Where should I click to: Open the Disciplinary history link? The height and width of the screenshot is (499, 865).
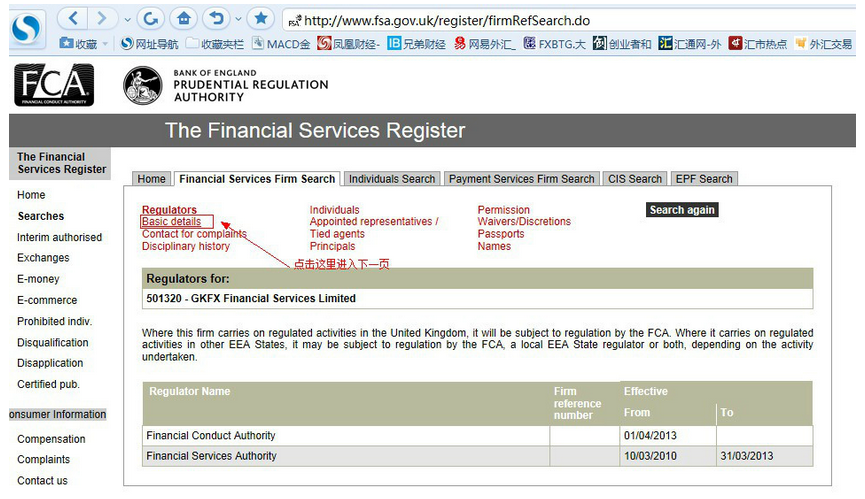[185, 246]
